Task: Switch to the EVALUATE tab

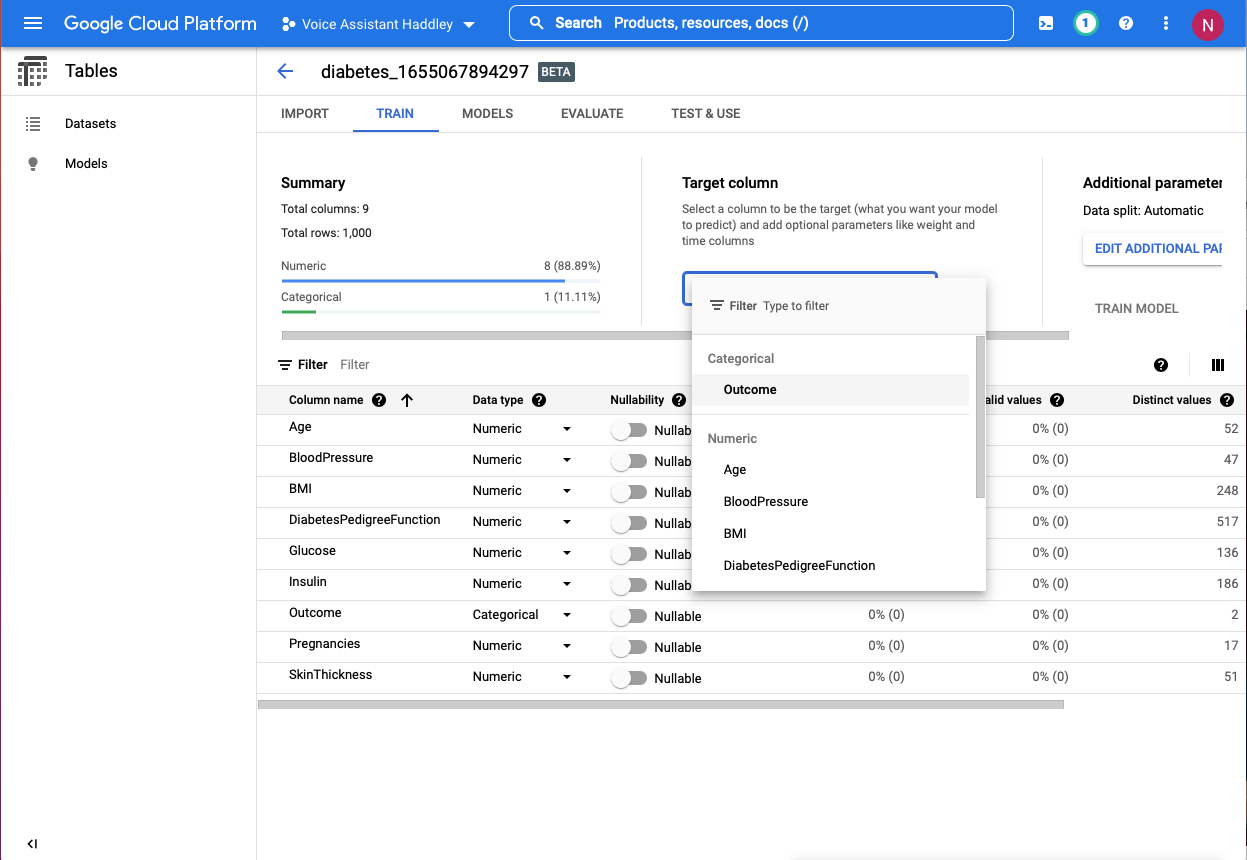Action: [x=592, y=114]
